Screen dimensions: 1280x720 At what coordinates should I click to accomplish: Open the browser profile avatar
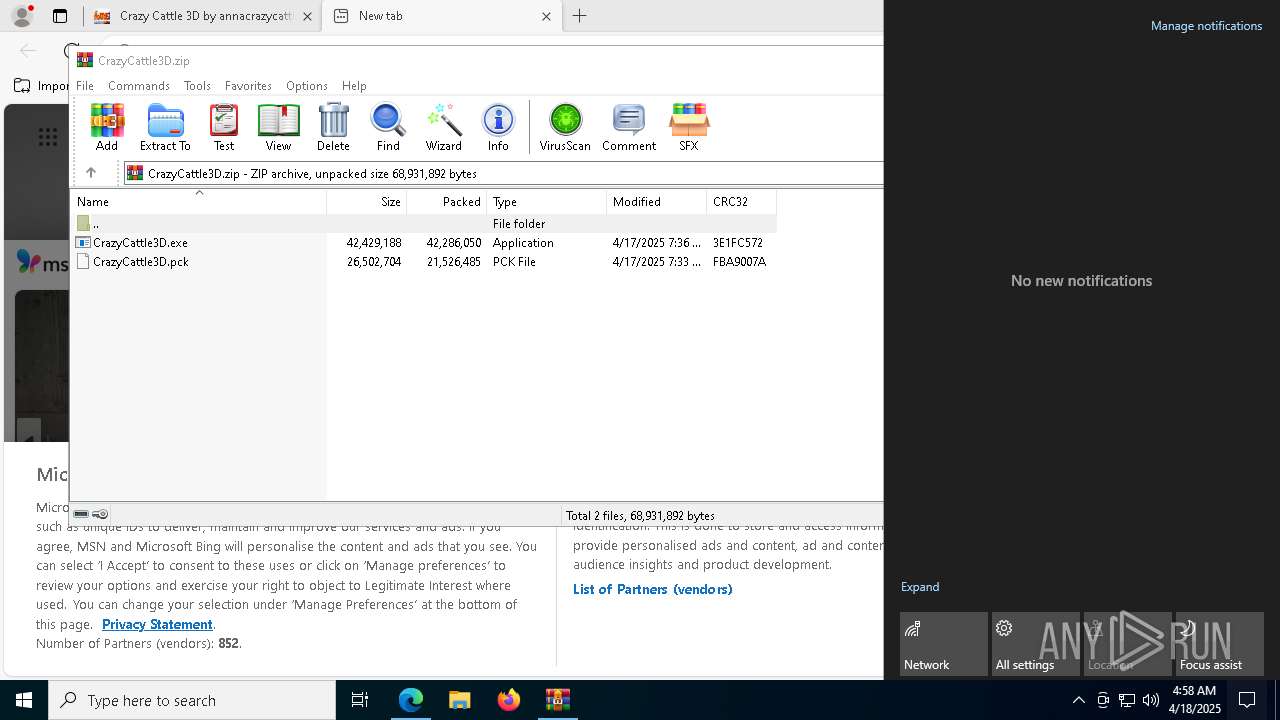(21, 16)
